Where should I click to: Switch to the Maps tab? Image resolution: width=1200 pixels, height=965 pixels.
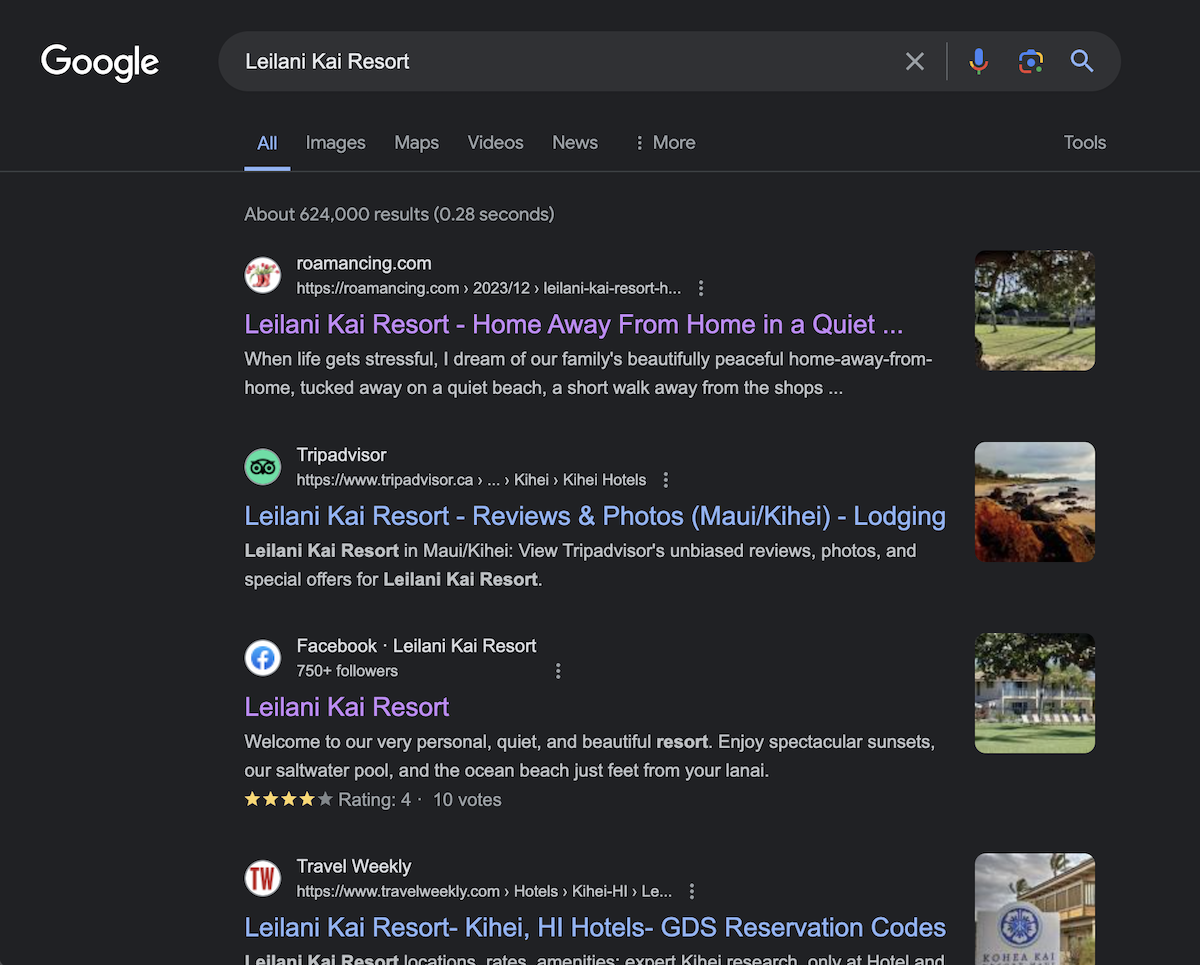point(417,143)
